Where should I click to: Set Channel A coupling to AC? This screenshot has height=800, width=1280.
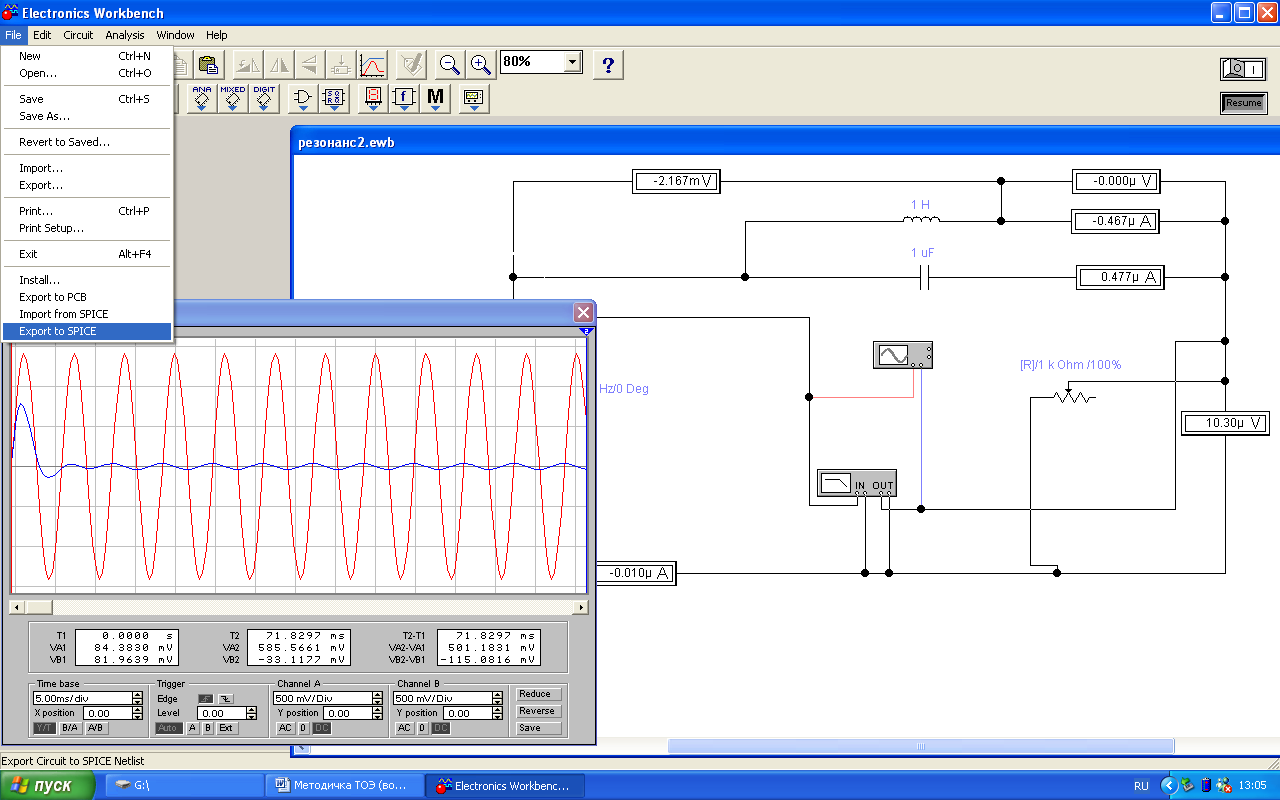[285, 728]
